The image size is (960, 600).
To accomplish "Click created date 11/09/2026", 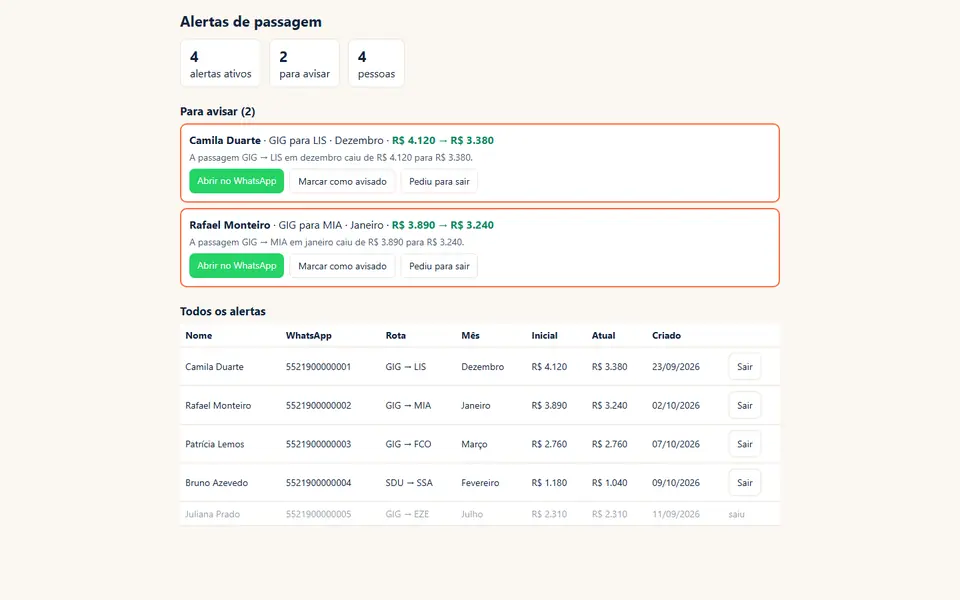I will pos(676,514).
